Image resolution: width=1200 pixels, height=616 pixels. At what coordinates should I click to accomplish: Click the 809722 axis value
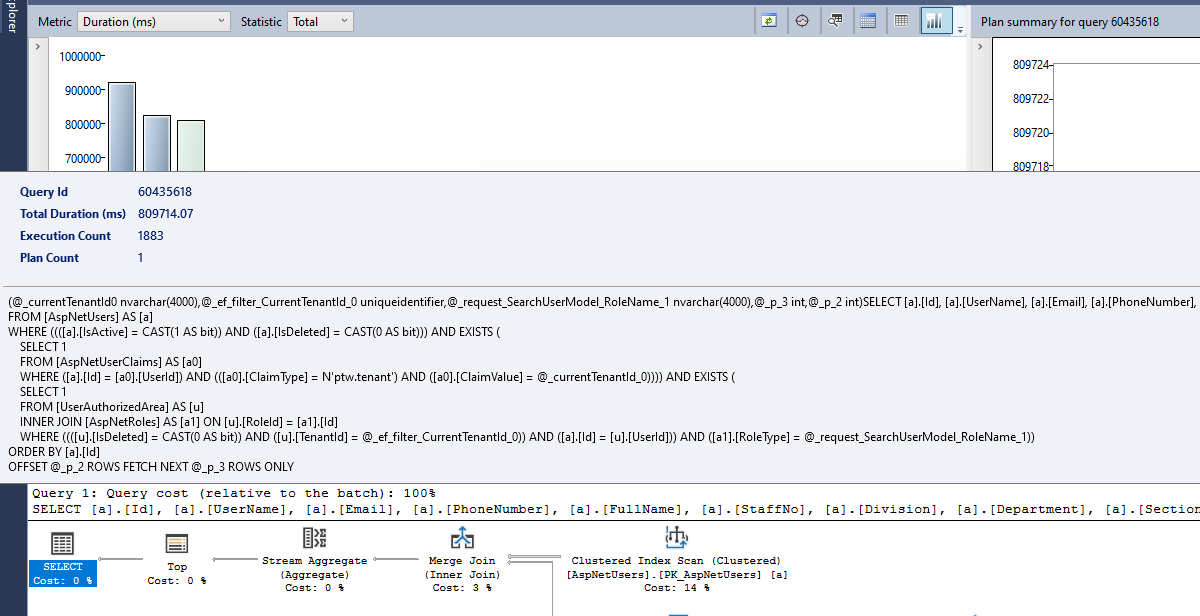[x=1031, y=99]
